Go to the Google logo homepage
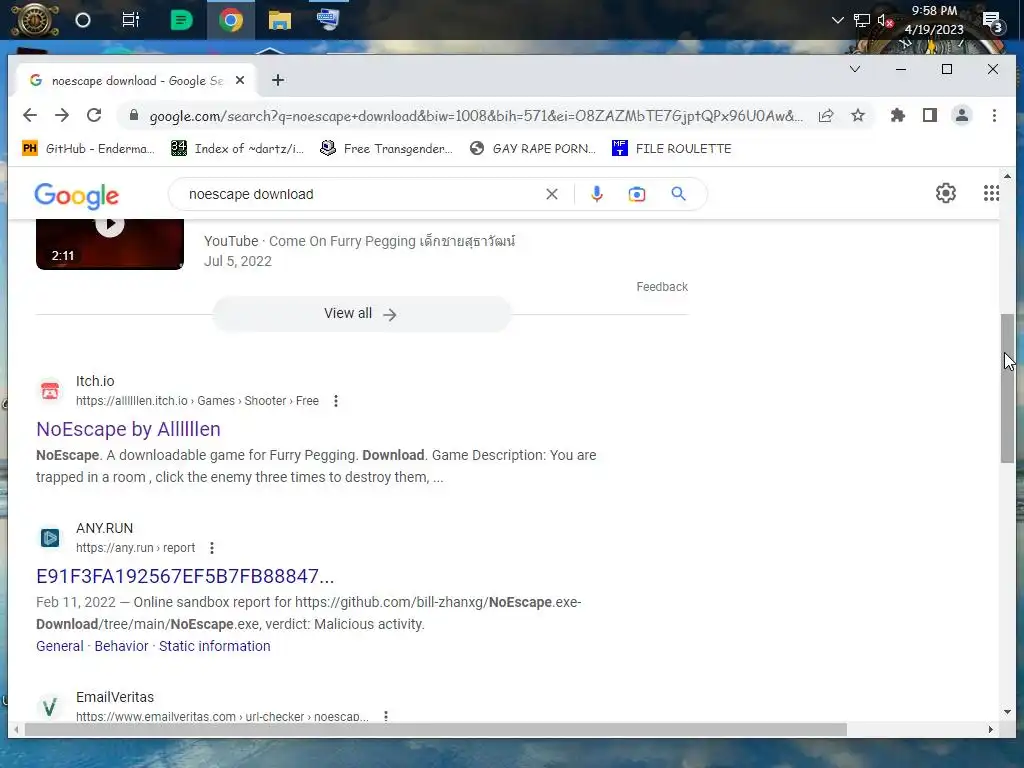Viewport: 1024px width, 768px height. [x=76, y=195]
